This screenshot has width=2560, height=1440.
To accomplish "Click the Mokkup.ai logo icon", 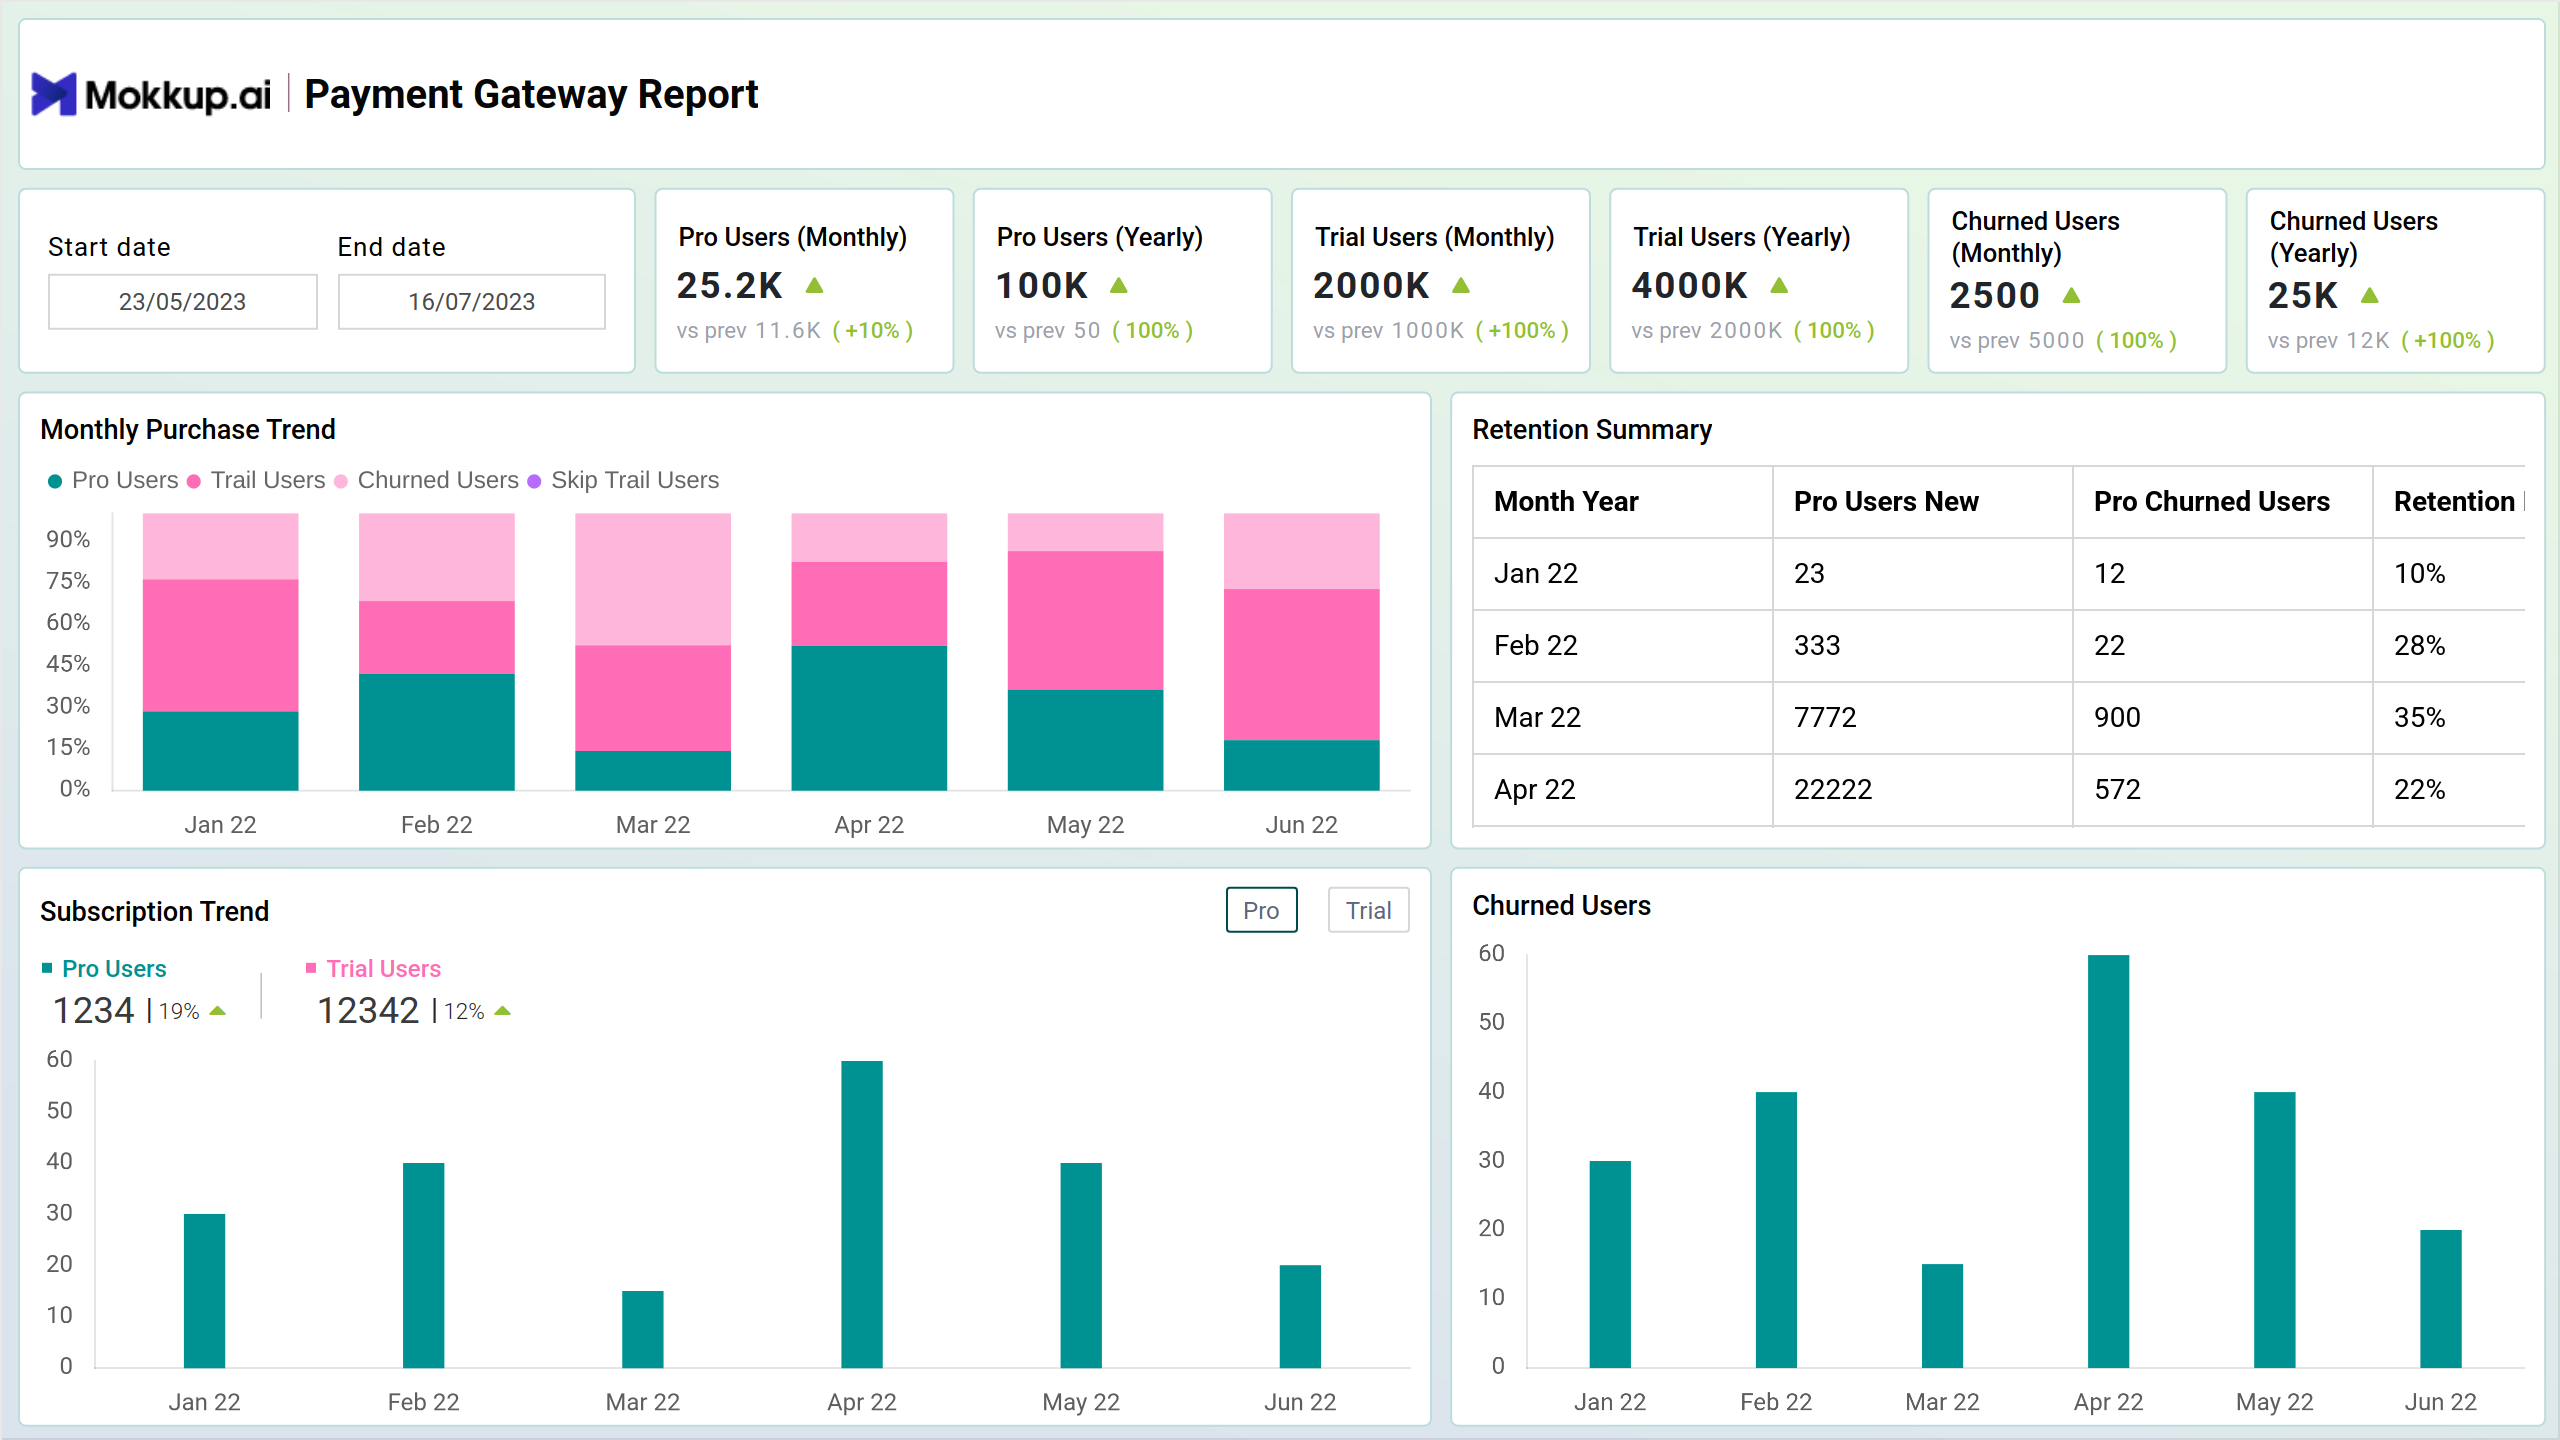I will (x=53, y=94).
